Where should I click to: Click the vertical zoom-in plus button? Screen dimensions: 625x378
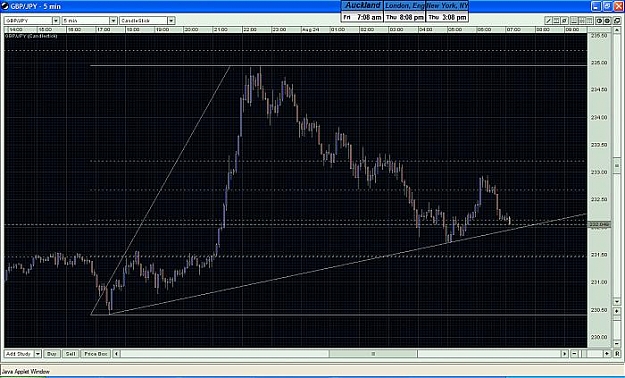pyautogui.click(x=617, y=311)
